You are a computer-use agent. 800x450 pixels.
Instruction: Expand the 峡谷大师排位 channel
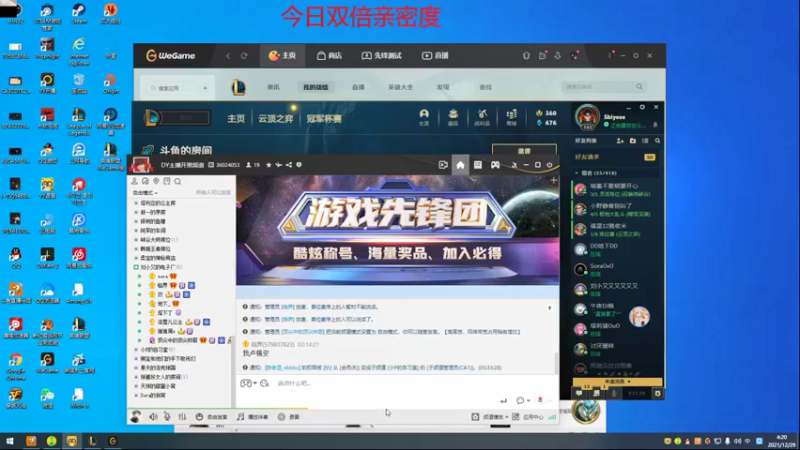tap(136, 240)
